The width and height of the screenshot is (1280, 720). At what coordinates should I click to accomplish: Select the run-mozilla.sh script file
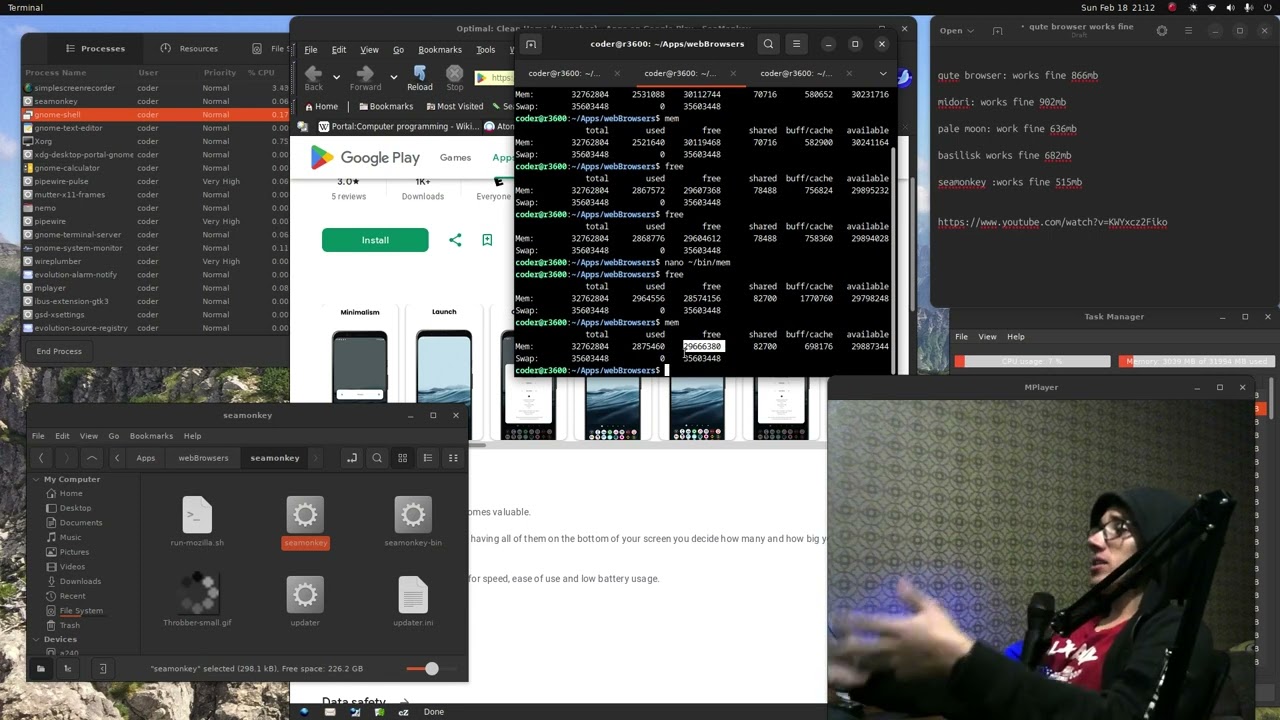click(x=197, y=522)
